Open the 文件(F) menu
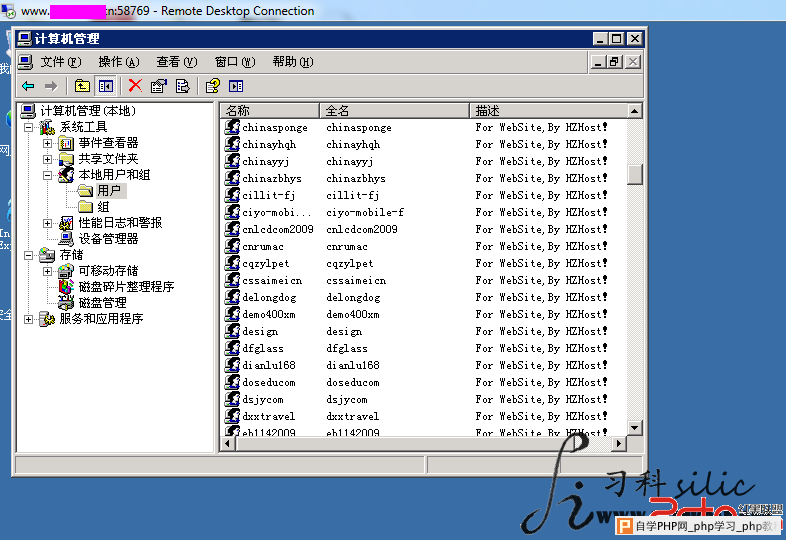This screenshot has height=540, width=786. tap(61, 62)
